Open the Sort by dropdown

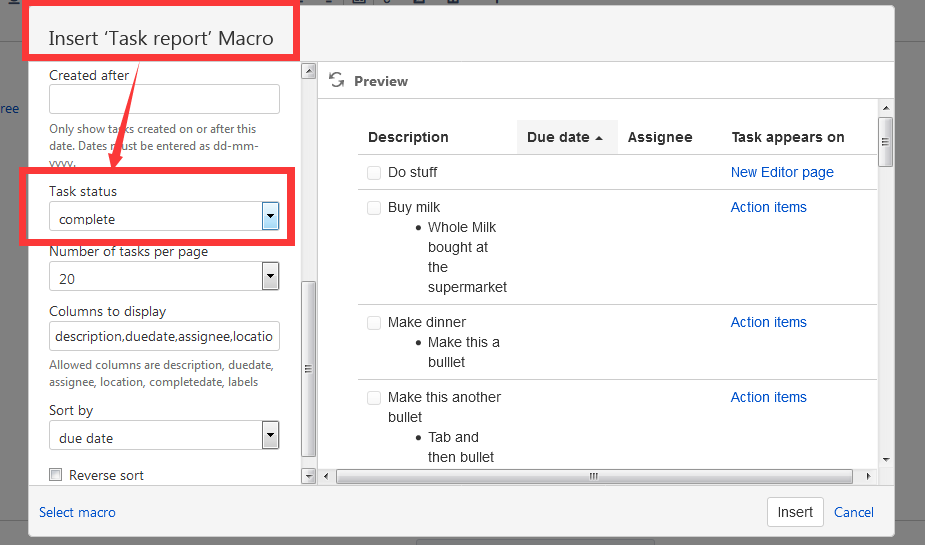pos(270,435)
